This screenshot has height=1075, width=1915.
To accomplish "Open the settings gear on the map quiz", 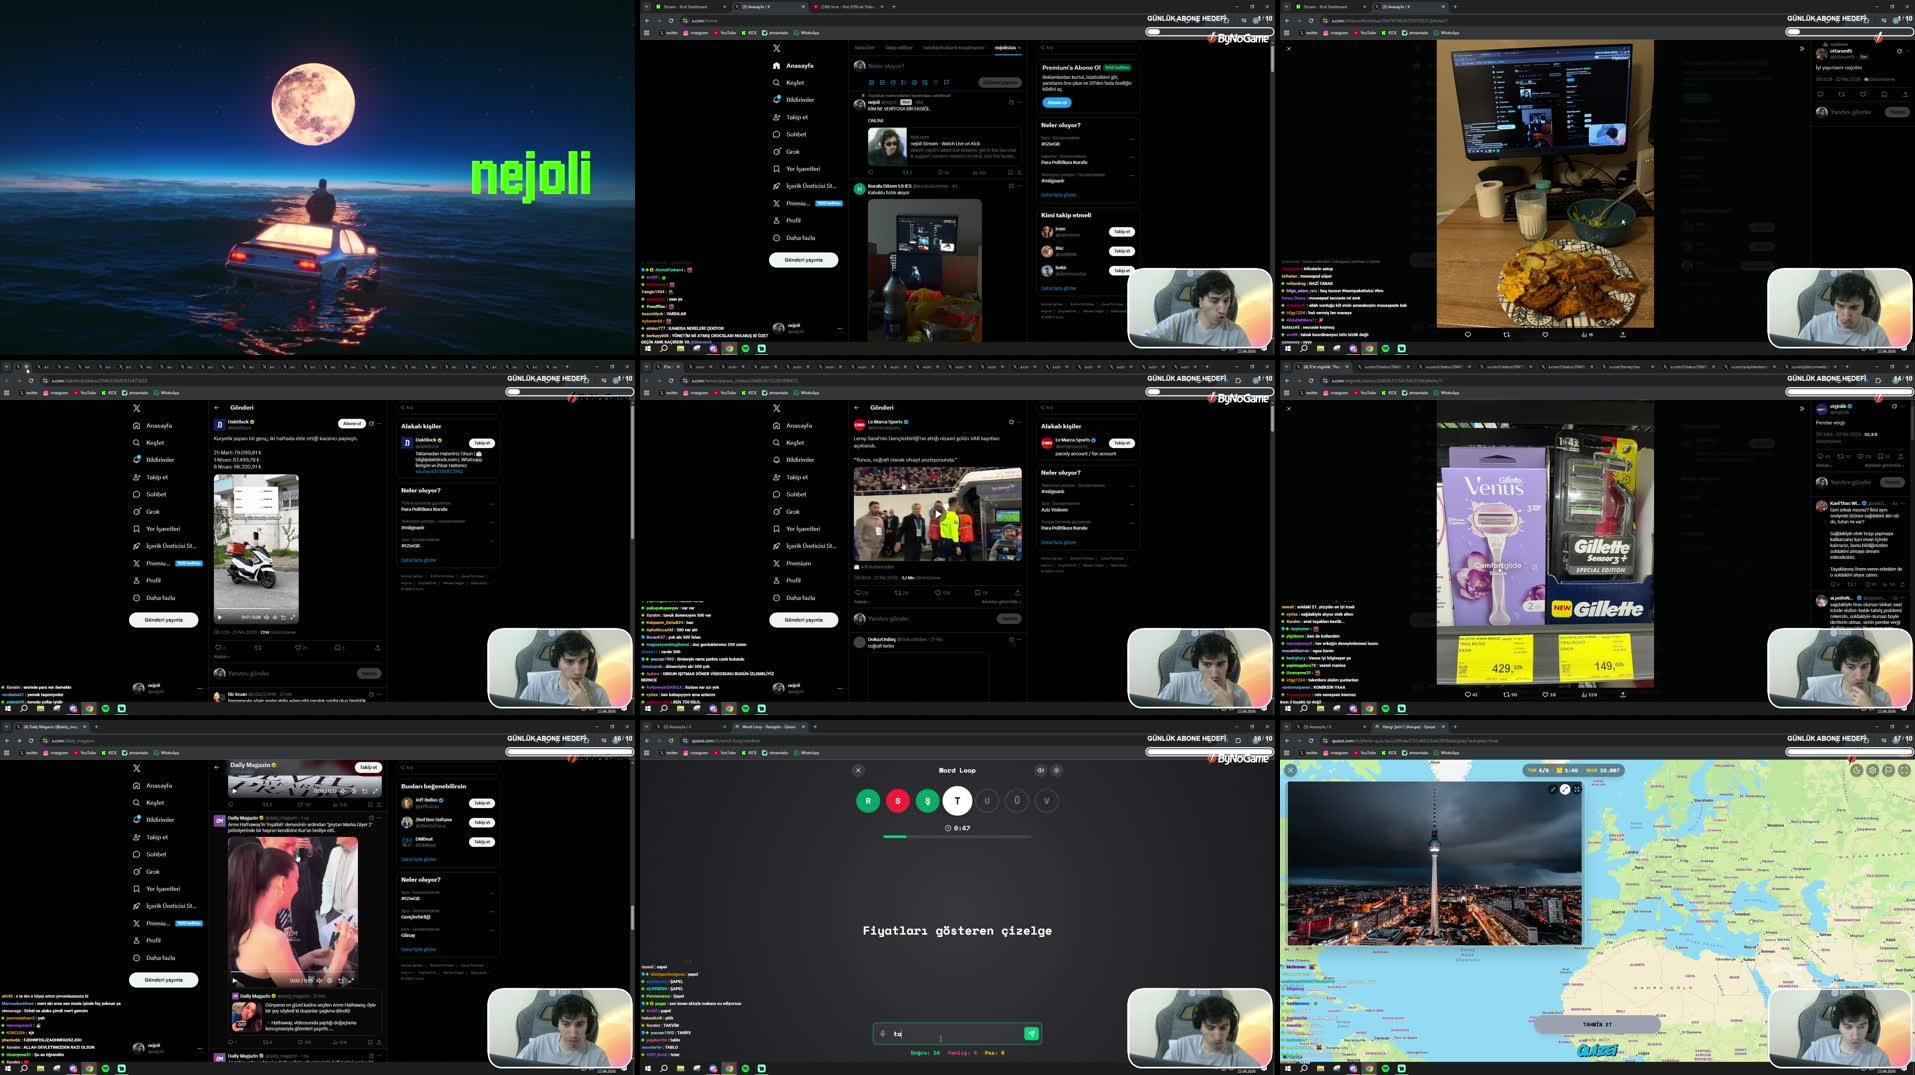I will tap(1872, 771).
